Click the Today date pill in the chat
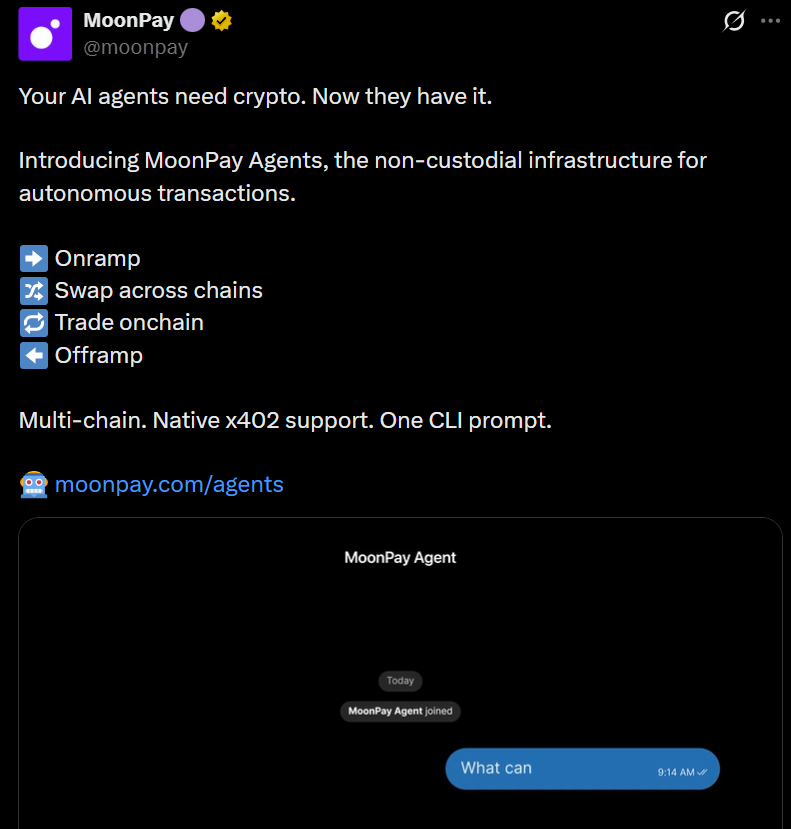 pyautogui.click(x=400, y=680)
